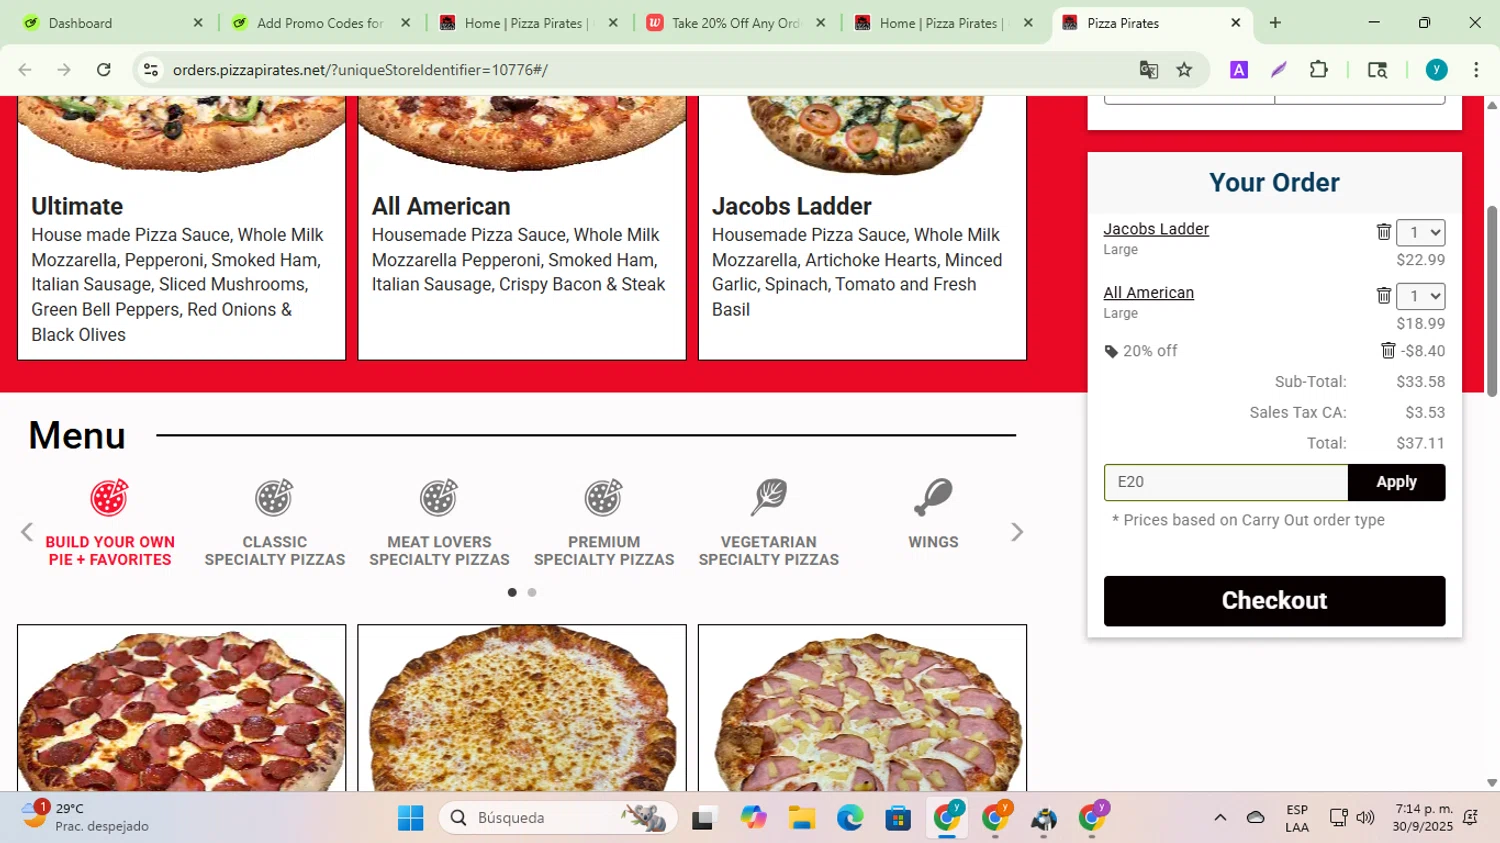Open the pepperoni and ham pizza thumbnail
The image size is (1500, 843).
click(x=181, y=708)
